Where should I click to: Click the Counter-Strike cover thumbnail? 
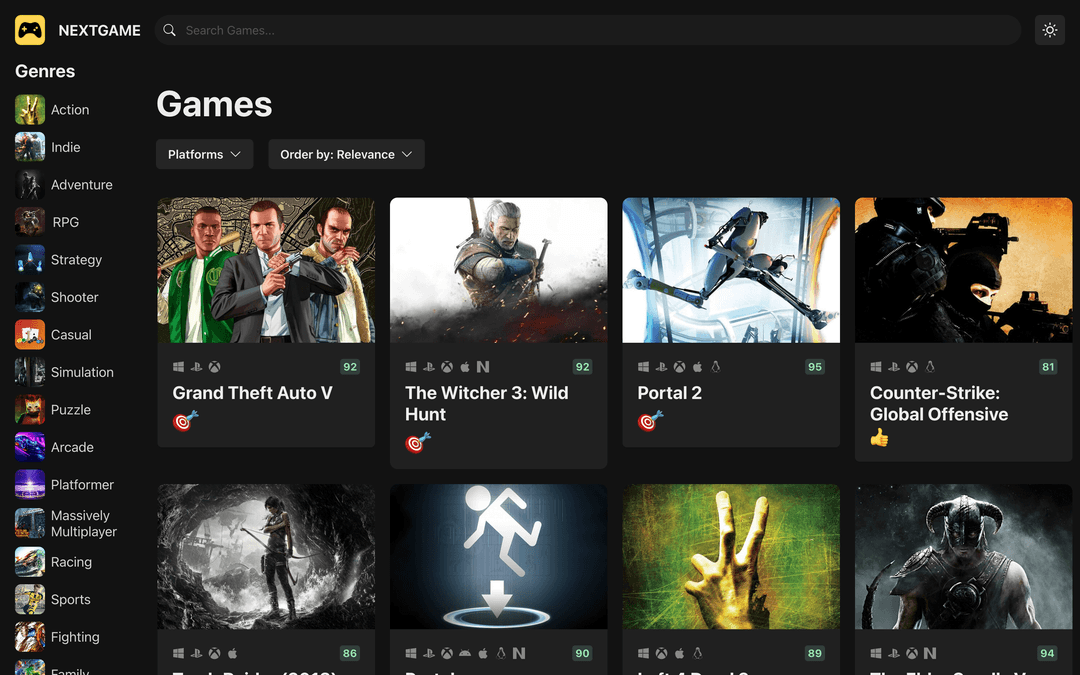click(963, 270)
